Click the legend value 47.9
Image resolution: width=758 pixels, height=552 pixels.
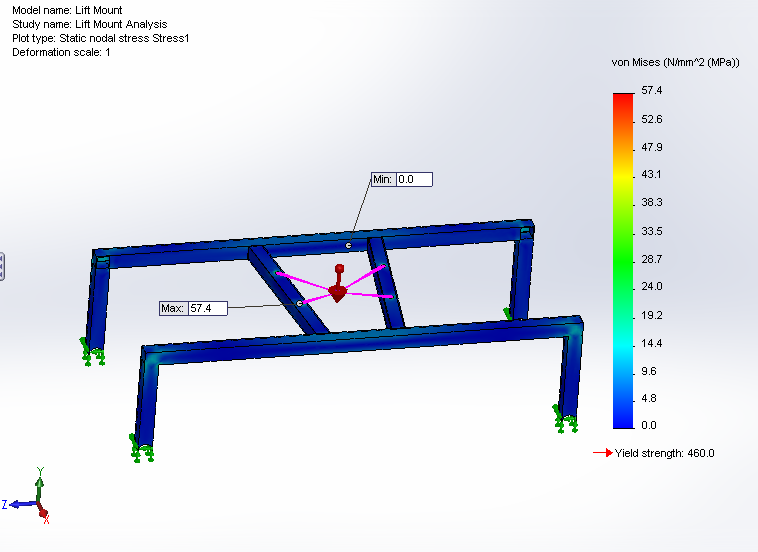tap(652, 147)
